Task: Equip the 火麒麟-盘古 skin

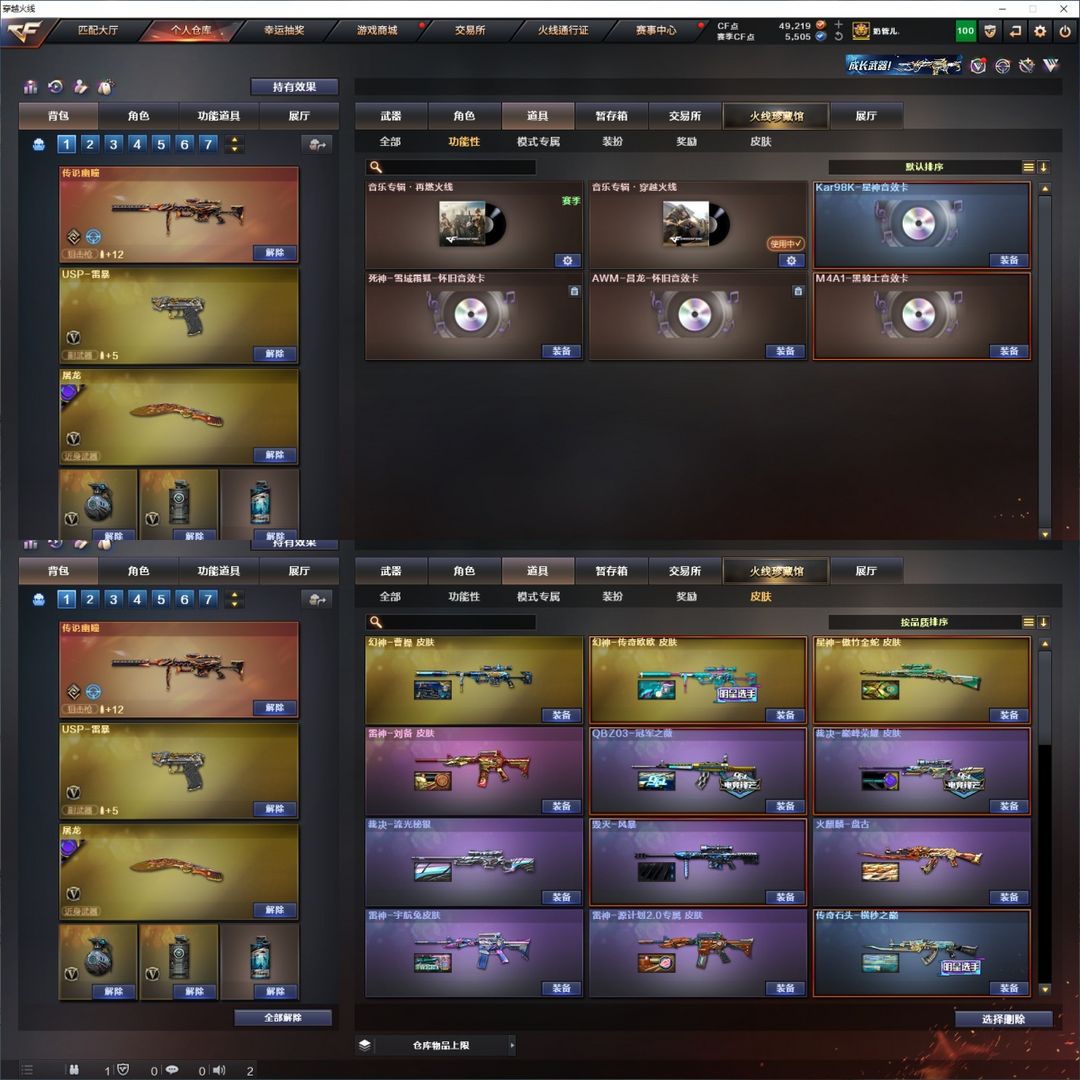Action: (1009, 897)
